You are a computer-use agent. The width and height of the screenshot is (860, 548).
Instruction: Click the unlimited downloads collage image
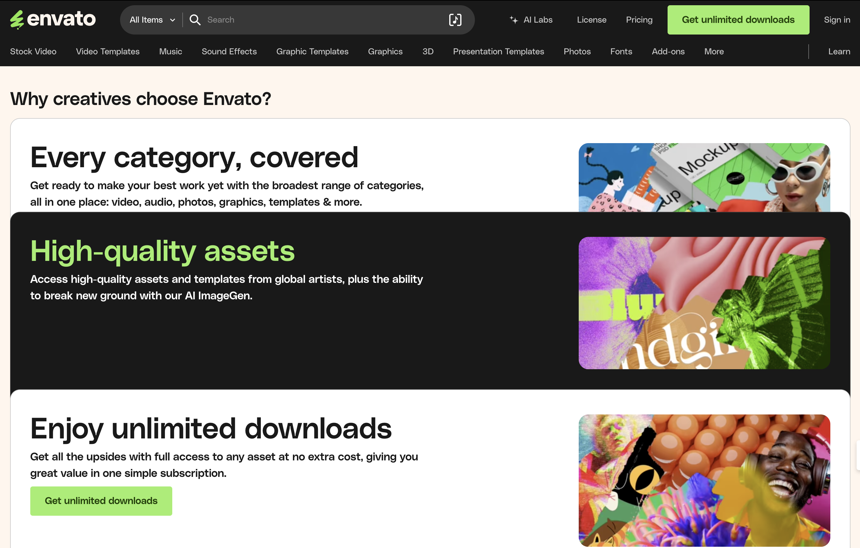(x=704, y=480)
